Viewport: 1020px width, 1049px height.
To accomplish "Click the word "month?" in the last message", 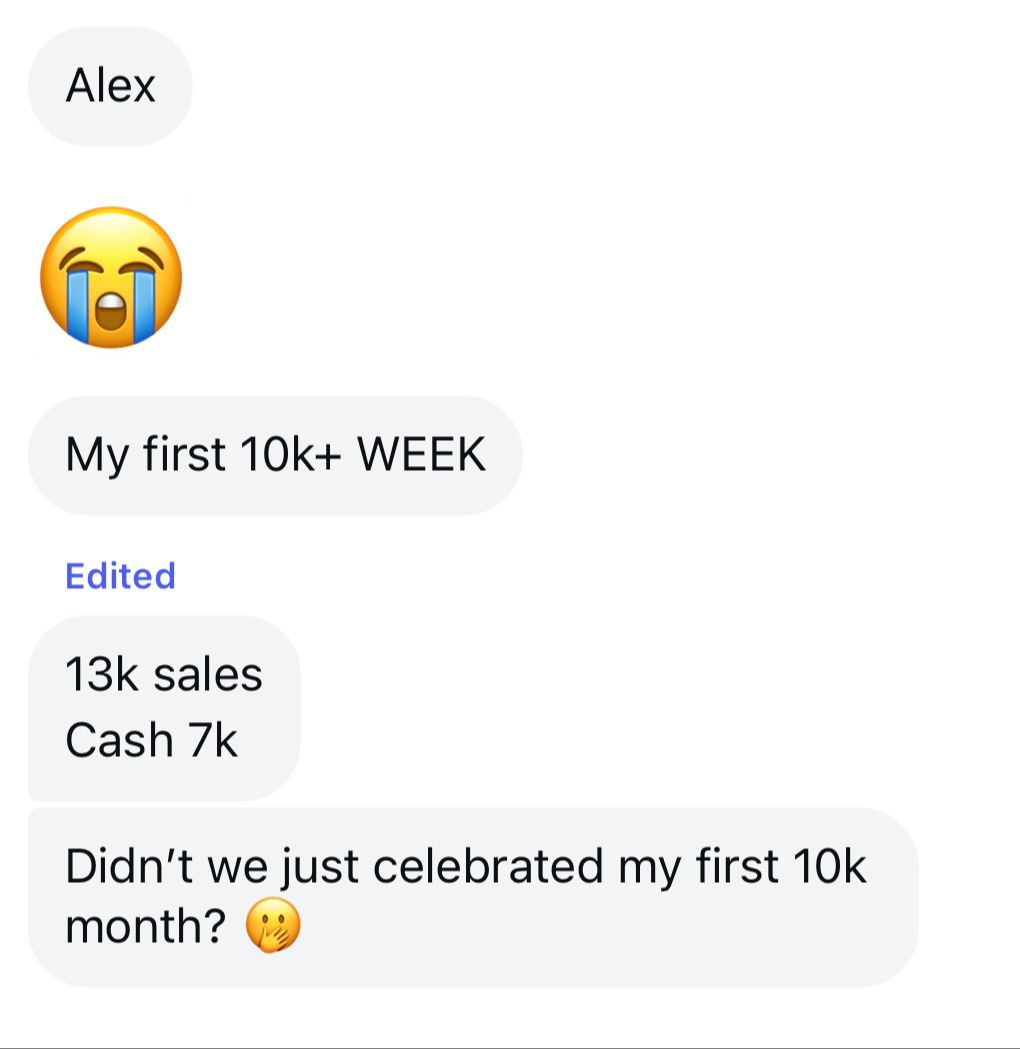I will pos(144,927).
